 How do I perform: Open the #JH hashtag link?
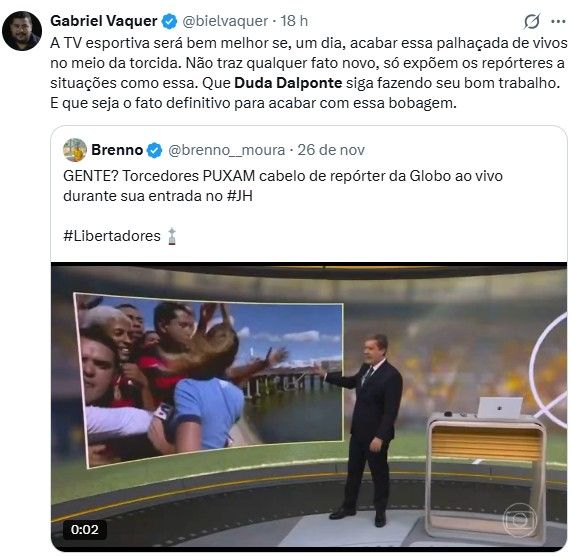(239, 196)
